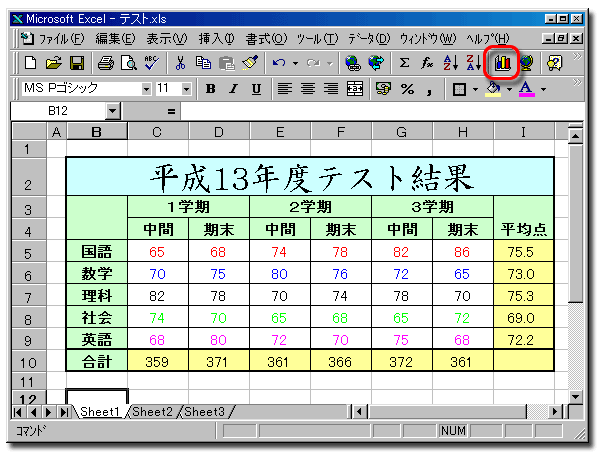The height and width of the screenshot is (456, 600).
Task: Expand the Undo history dropdown
Action: pyautogui.click(x=295, y=63)
